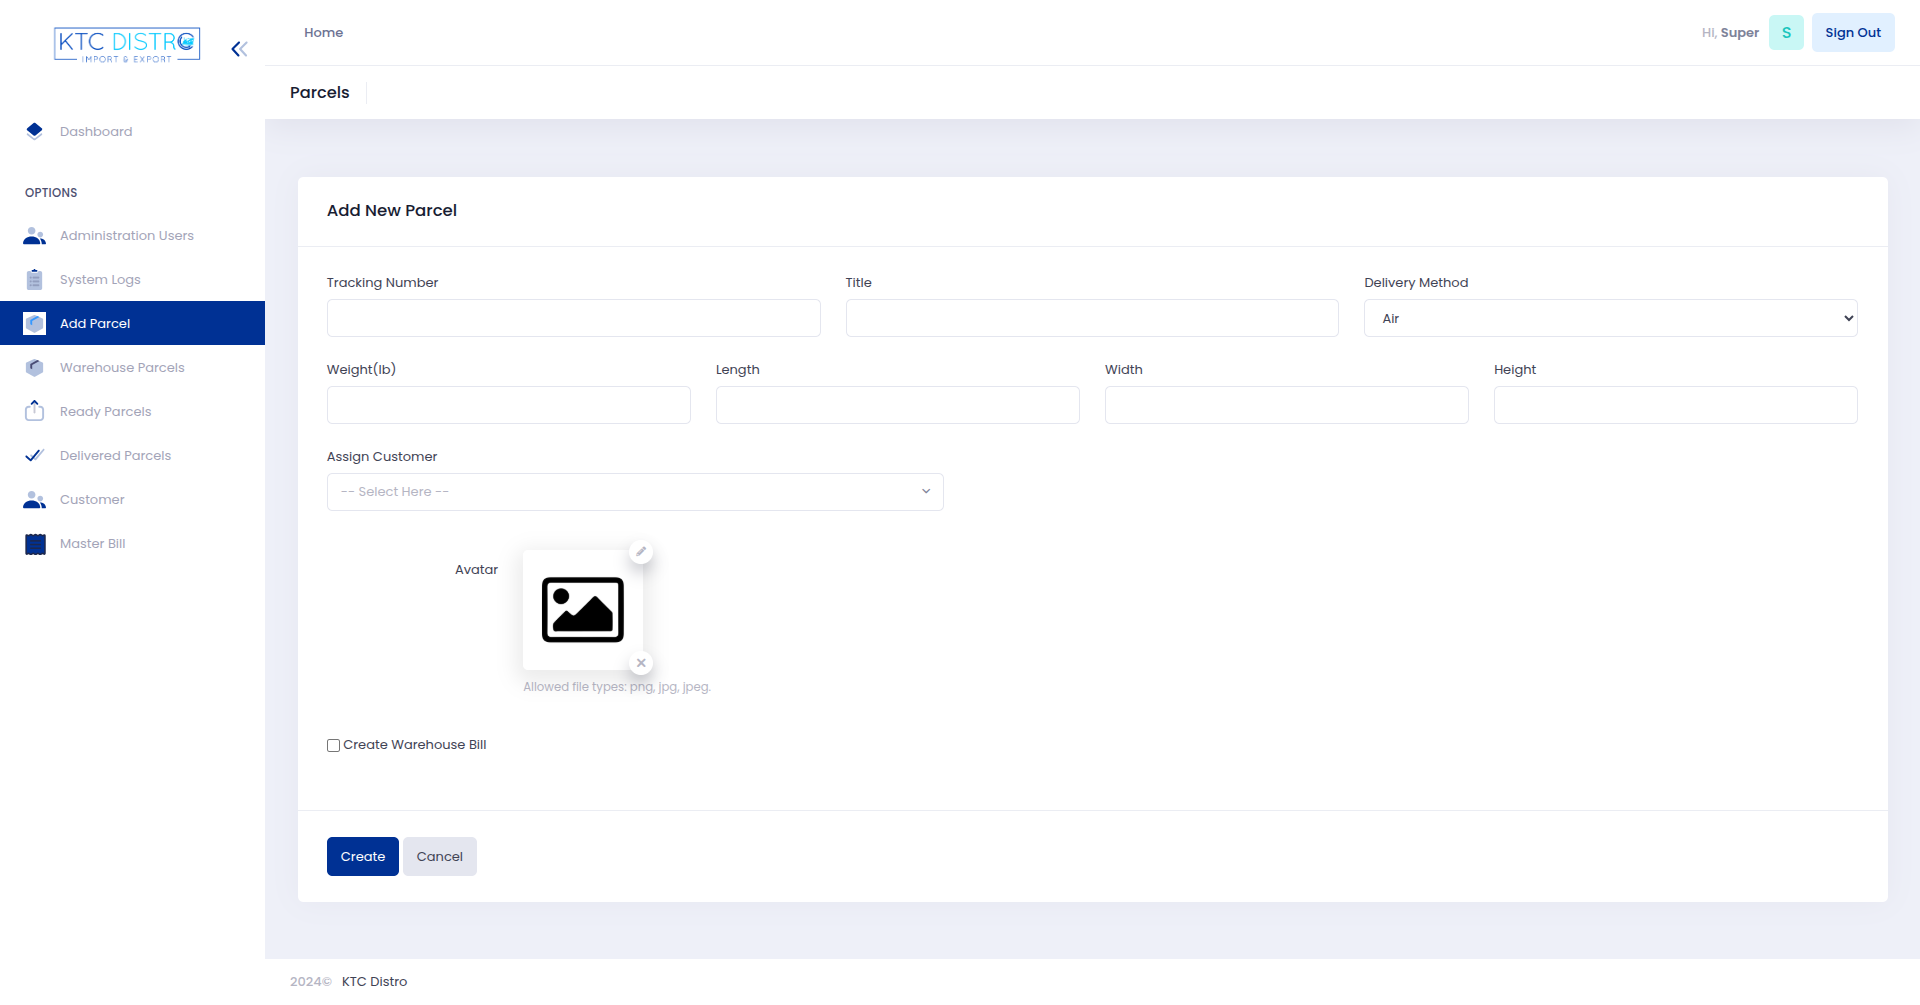Open the Delivery Method dropdown
The height and width of the screenshot is (1005, 1920).
click(x=1610, y=318)
